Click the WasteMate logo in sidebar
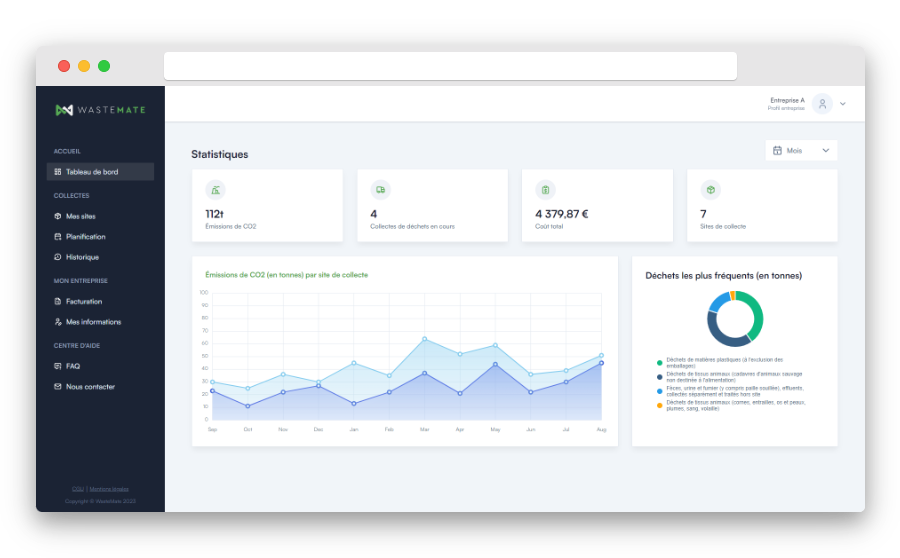Screen dimensions: 900x558 (100, 109)
